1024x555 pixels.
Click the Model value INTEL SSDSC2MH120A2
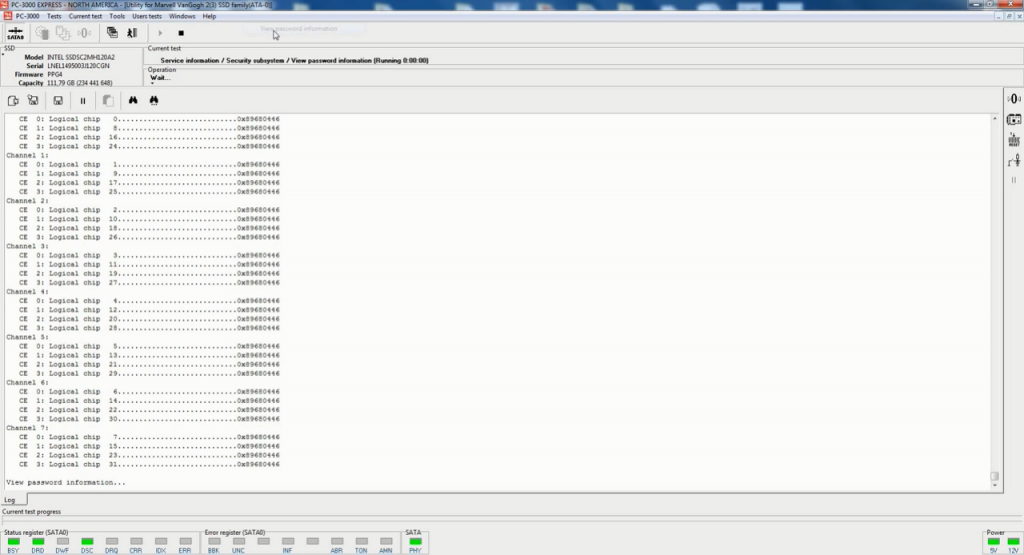click(x=80, y=57)
